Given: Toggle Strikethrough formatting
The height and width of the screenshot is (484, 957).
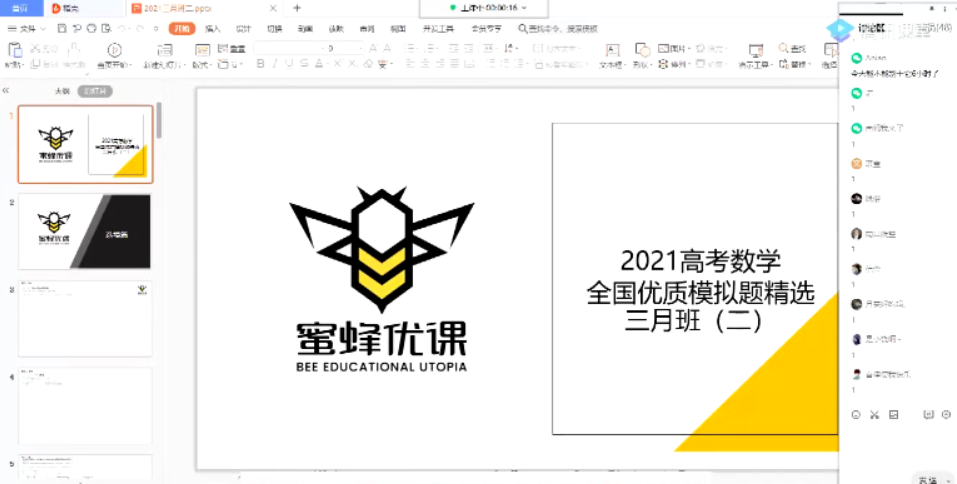Looking at the screenshot, I should click(304, 64).
